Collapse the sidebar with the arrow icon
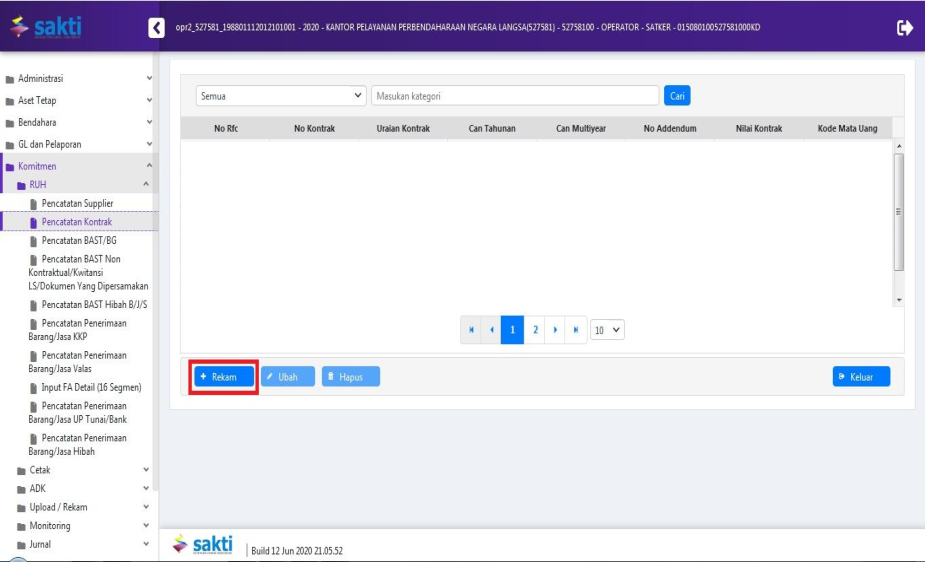Image resolution: width=925 pixels, height=562 pixels. [156, 27]
